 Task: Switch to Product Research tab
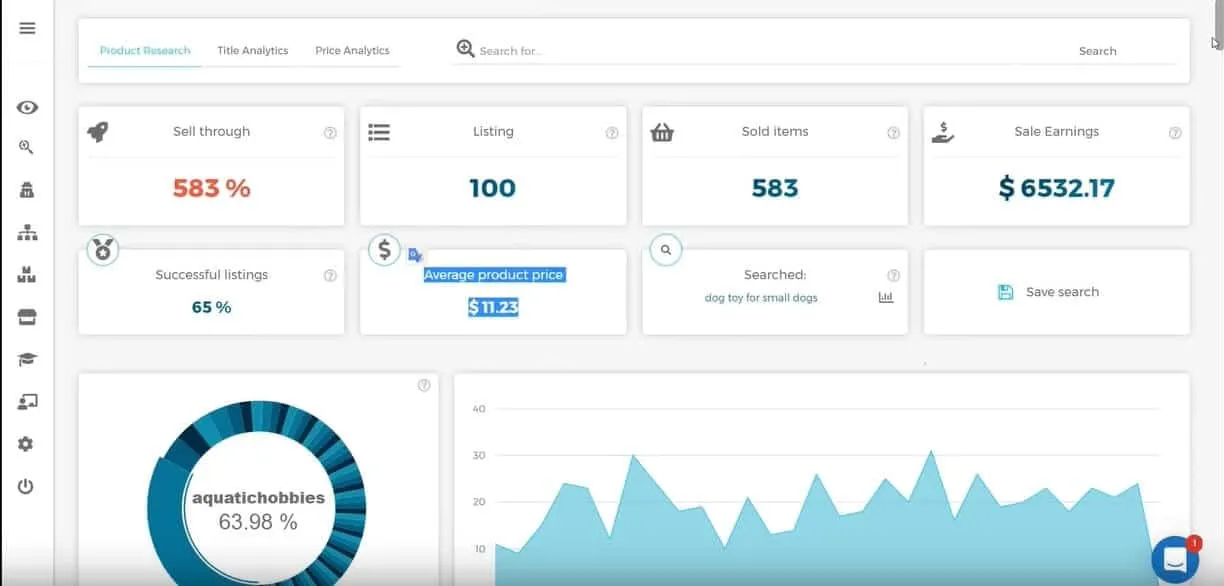145,51
